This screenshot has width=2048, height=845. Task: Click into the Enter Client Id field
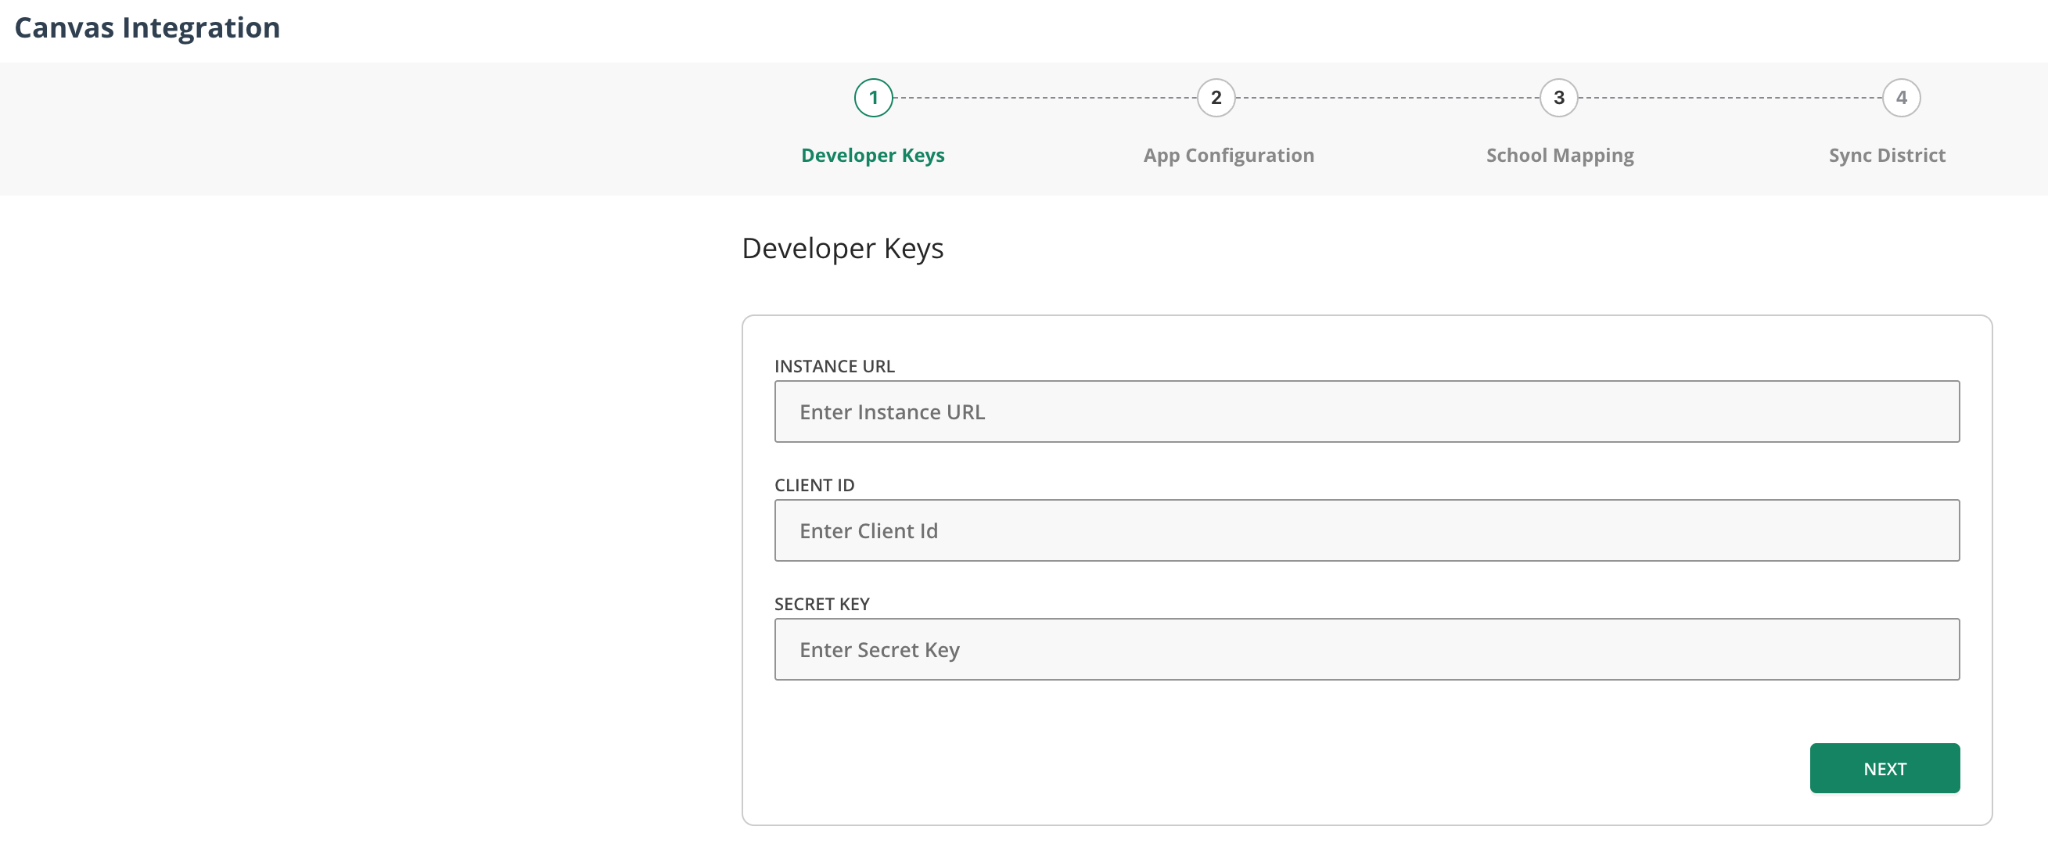tap(1367, 531)
